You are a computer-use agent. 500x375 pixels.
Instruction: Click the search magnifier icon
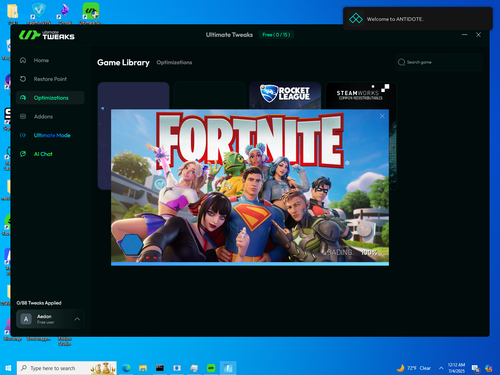401,62
